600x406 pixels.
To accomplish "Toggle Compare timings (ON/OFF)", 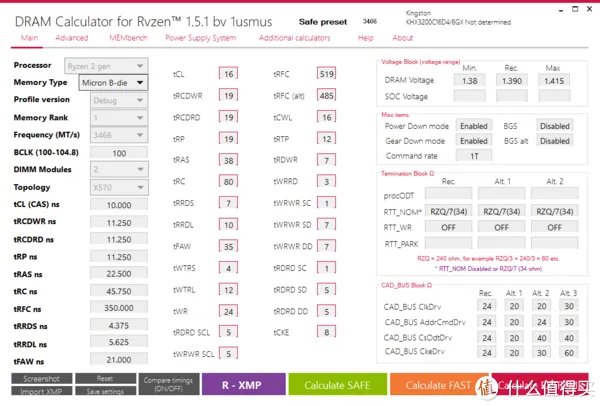I will pos(168,384).
